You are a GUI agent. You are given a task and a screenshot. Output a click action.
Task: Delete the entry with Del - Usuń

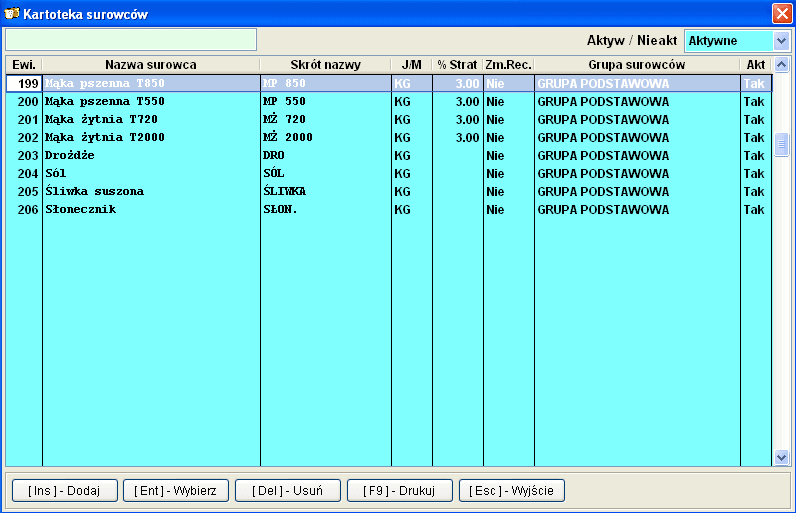tap(288, 491)
